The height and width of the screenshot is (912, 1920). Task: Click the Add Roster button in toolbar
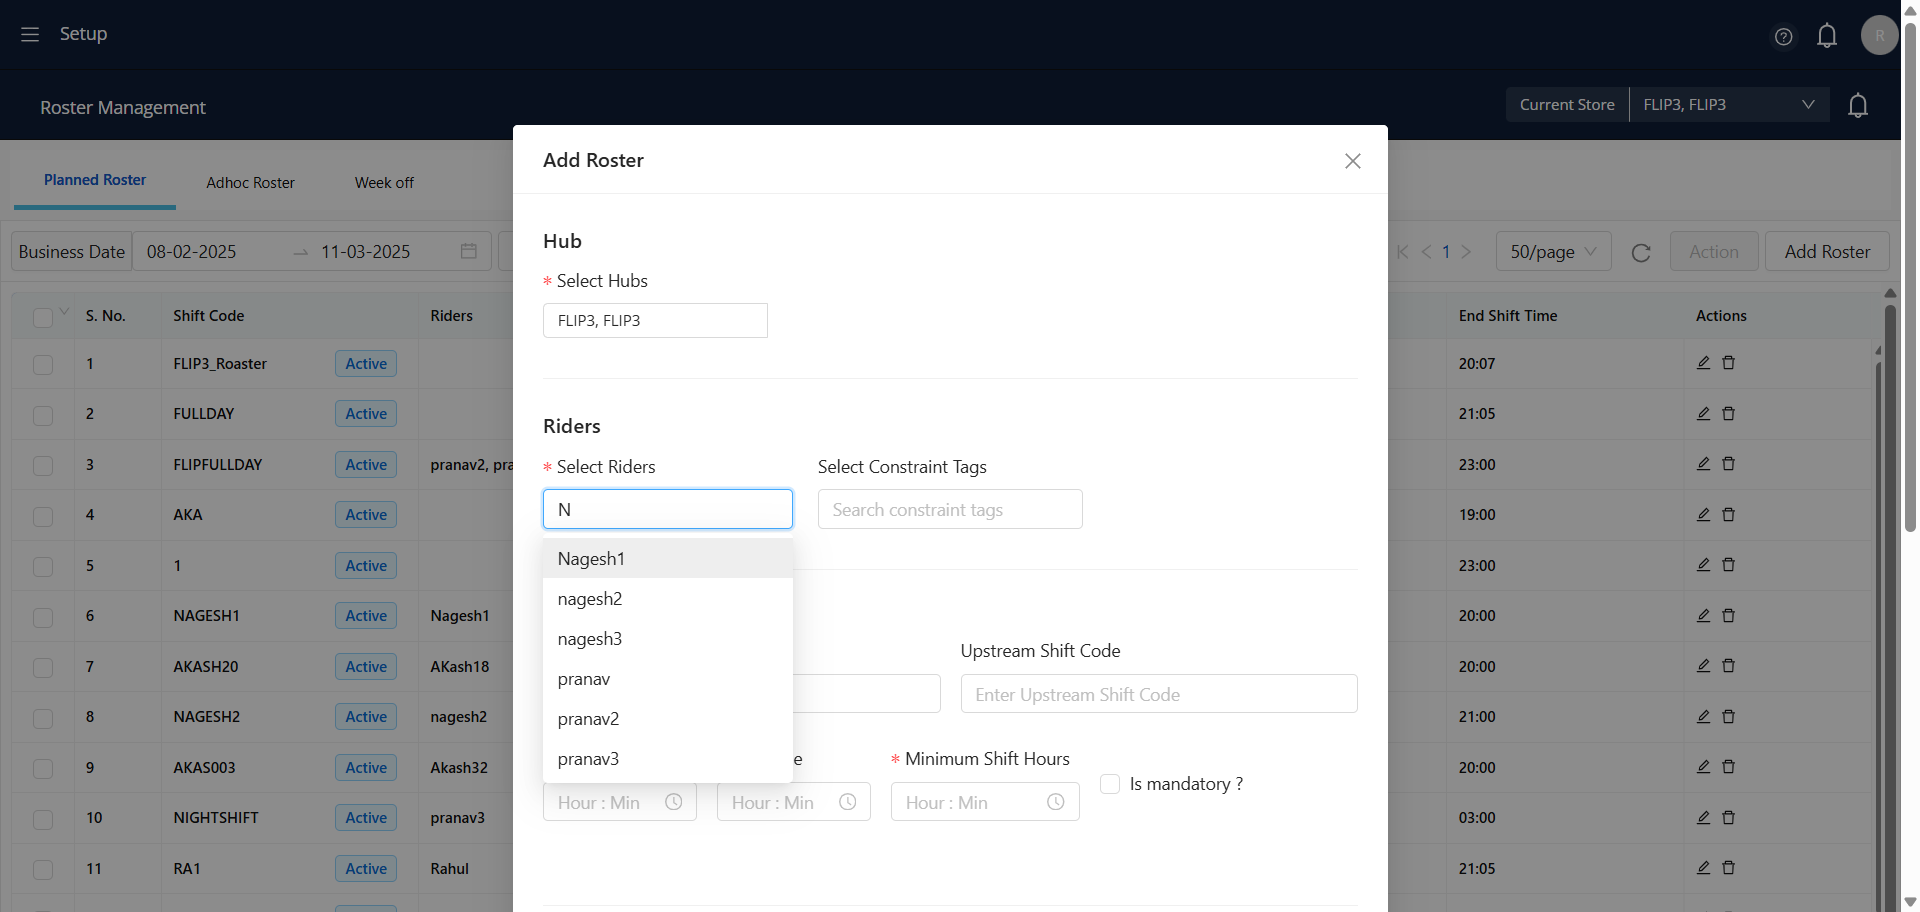[x=1827, y=251]
